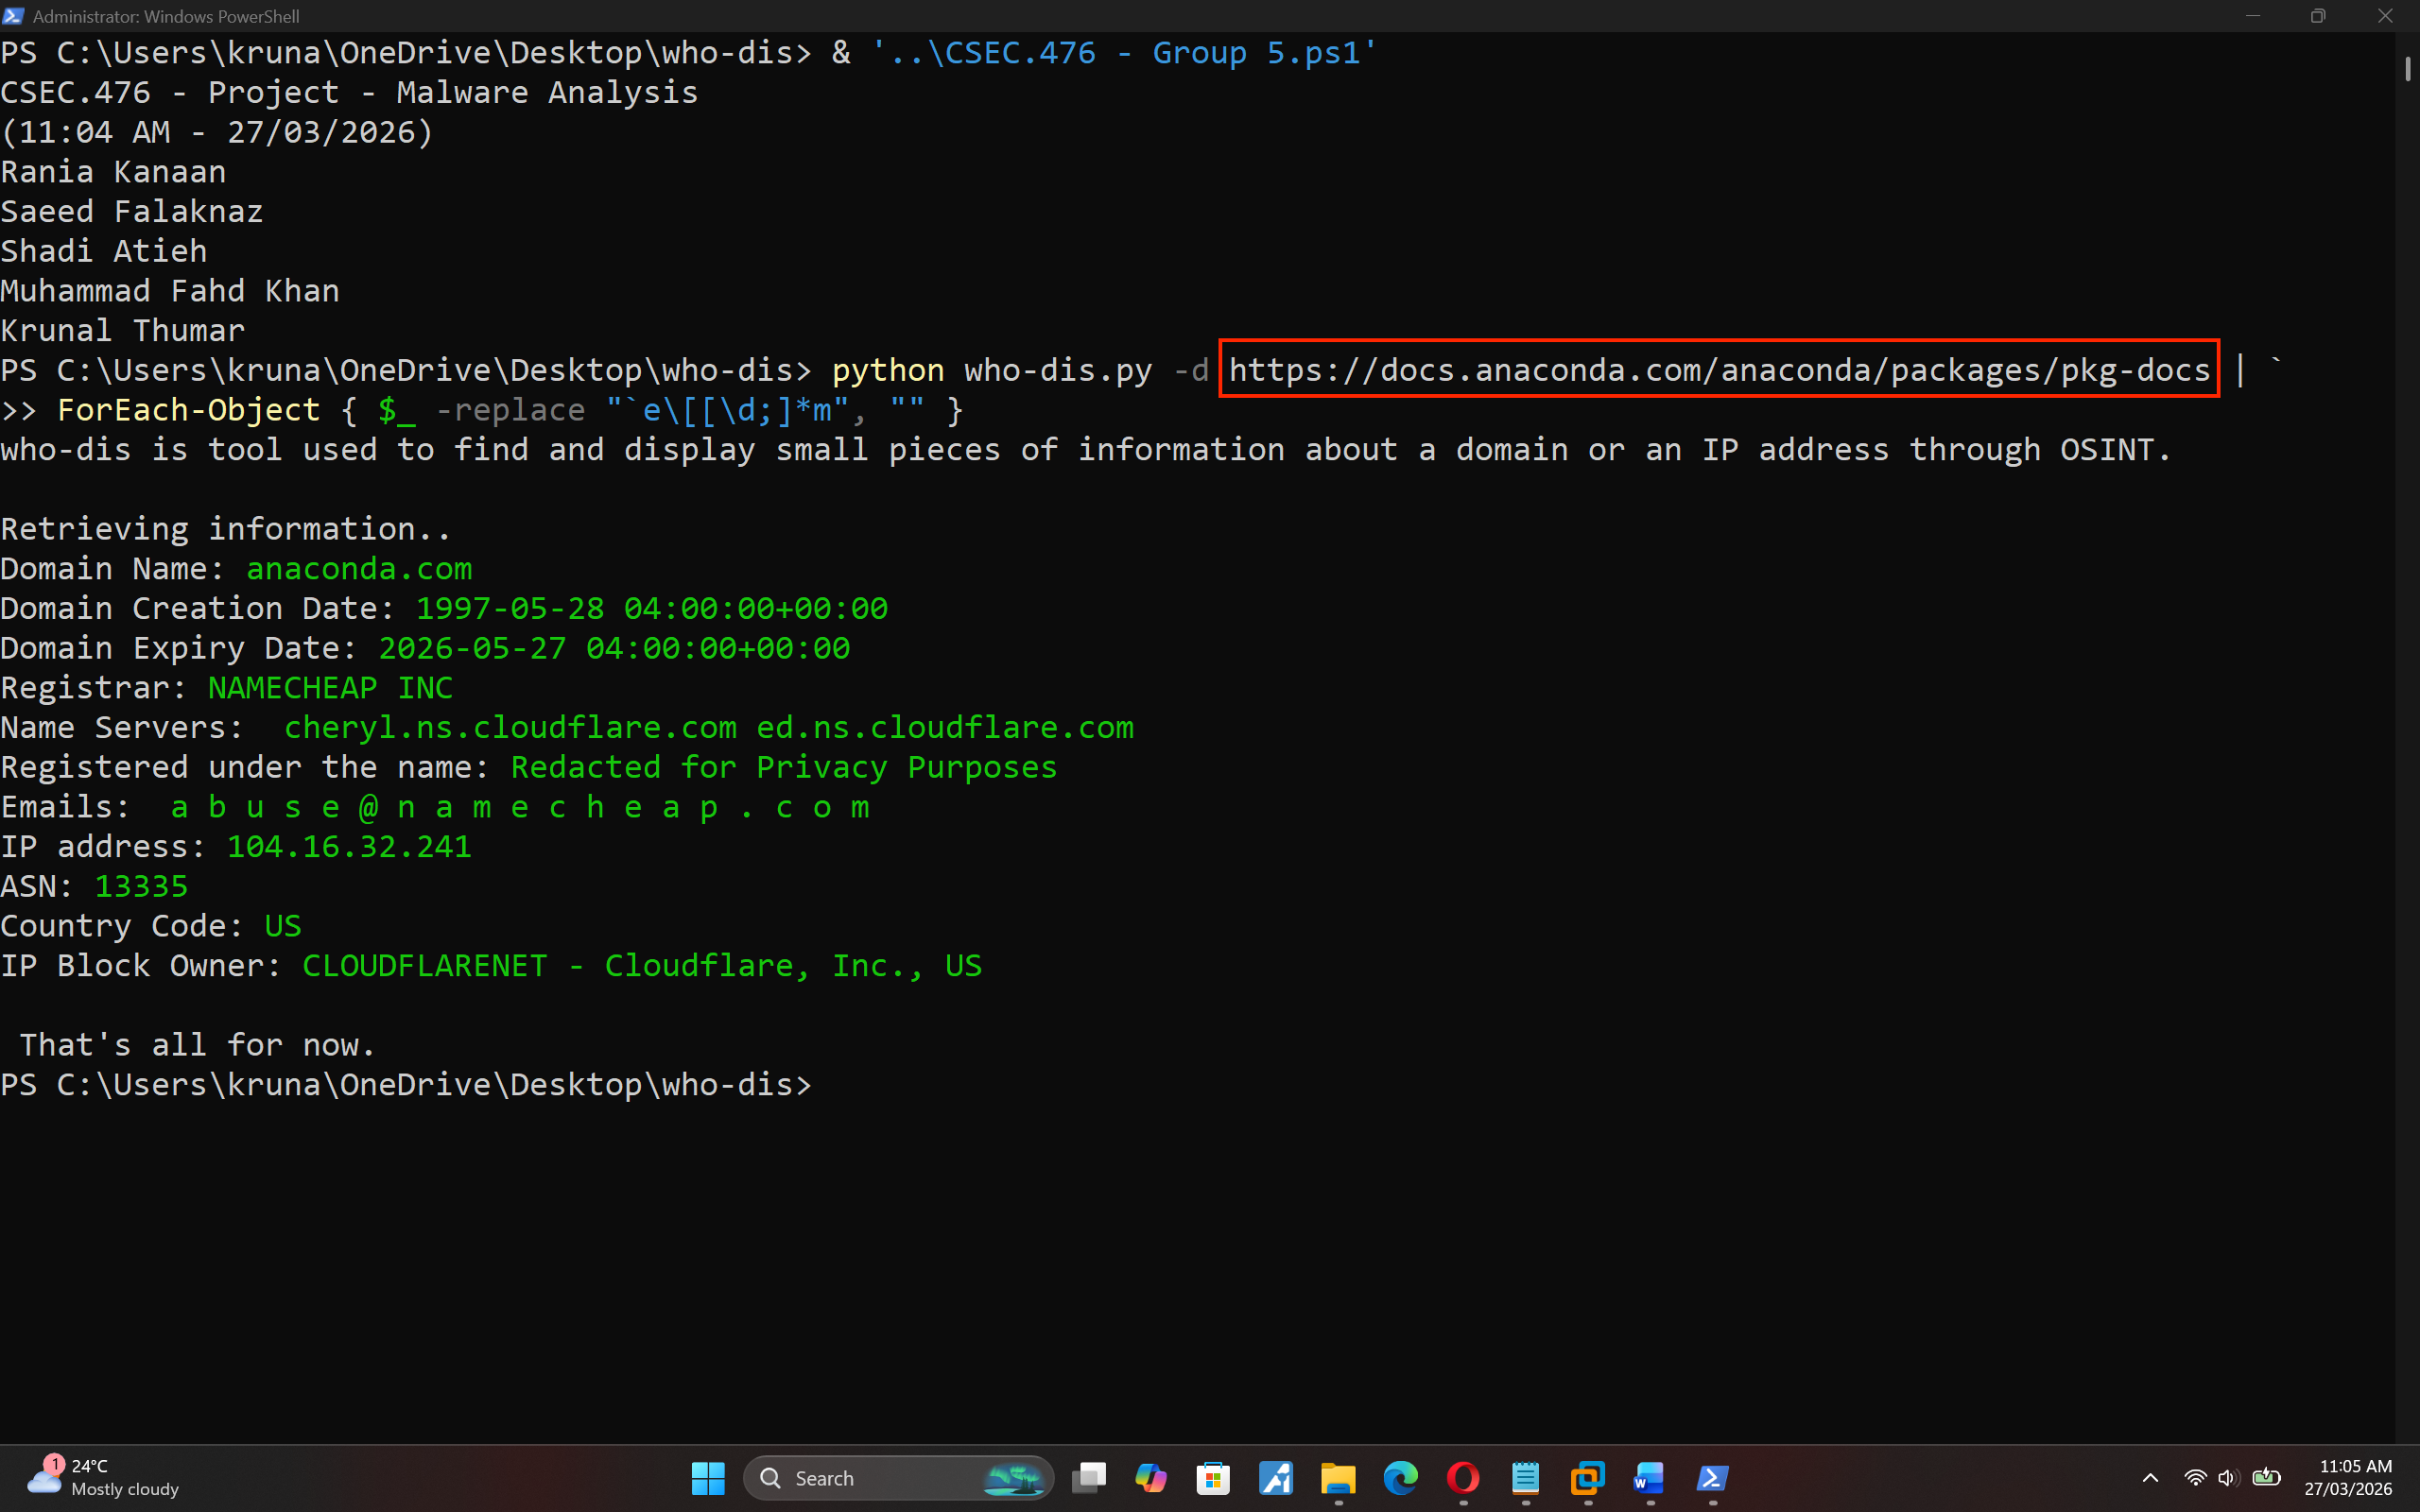
Task: Open the weather widget showing 24°C
Action: coord(102,1478)
